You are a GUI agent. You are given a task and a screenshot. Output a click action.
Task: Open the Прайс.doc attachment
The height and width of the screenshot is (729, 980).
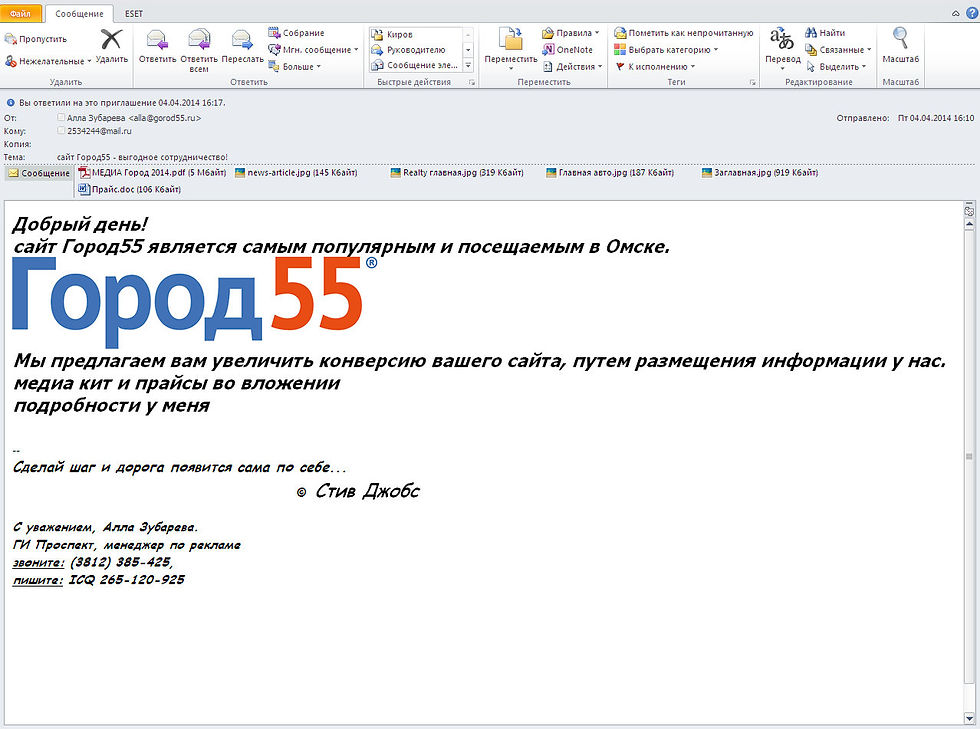click(x=130, y=189)
